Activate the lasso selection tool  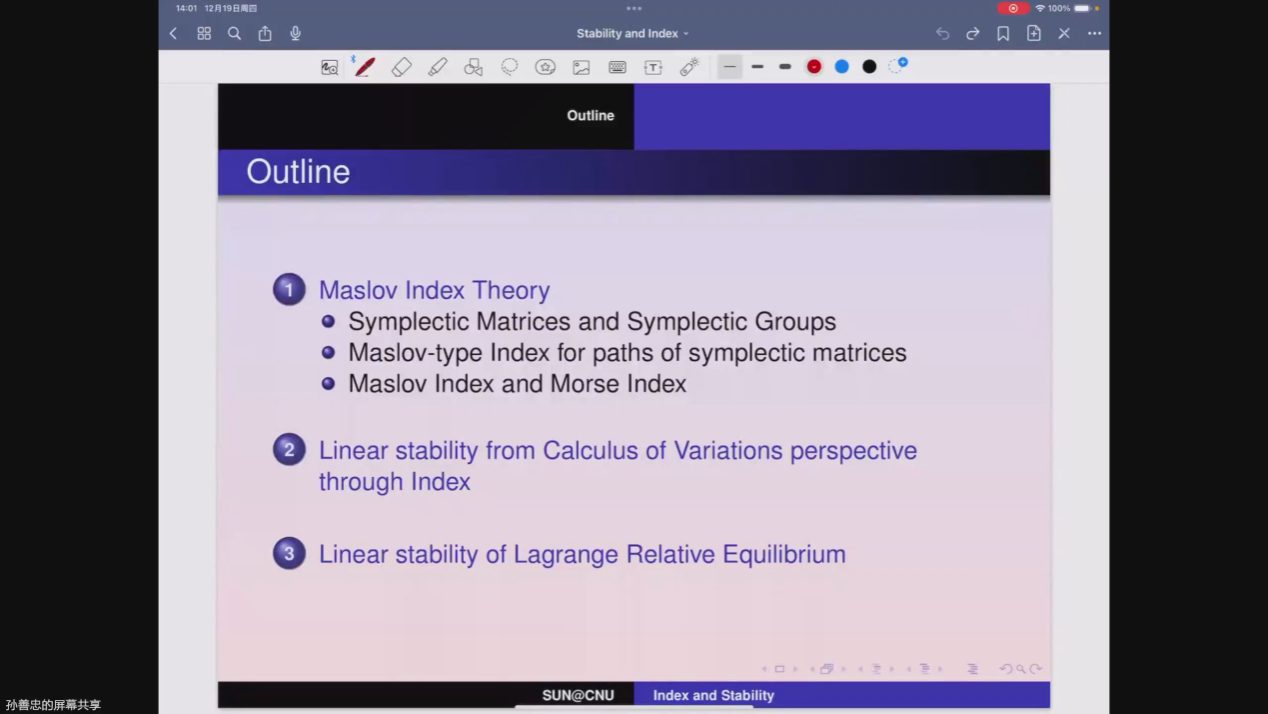509,67
